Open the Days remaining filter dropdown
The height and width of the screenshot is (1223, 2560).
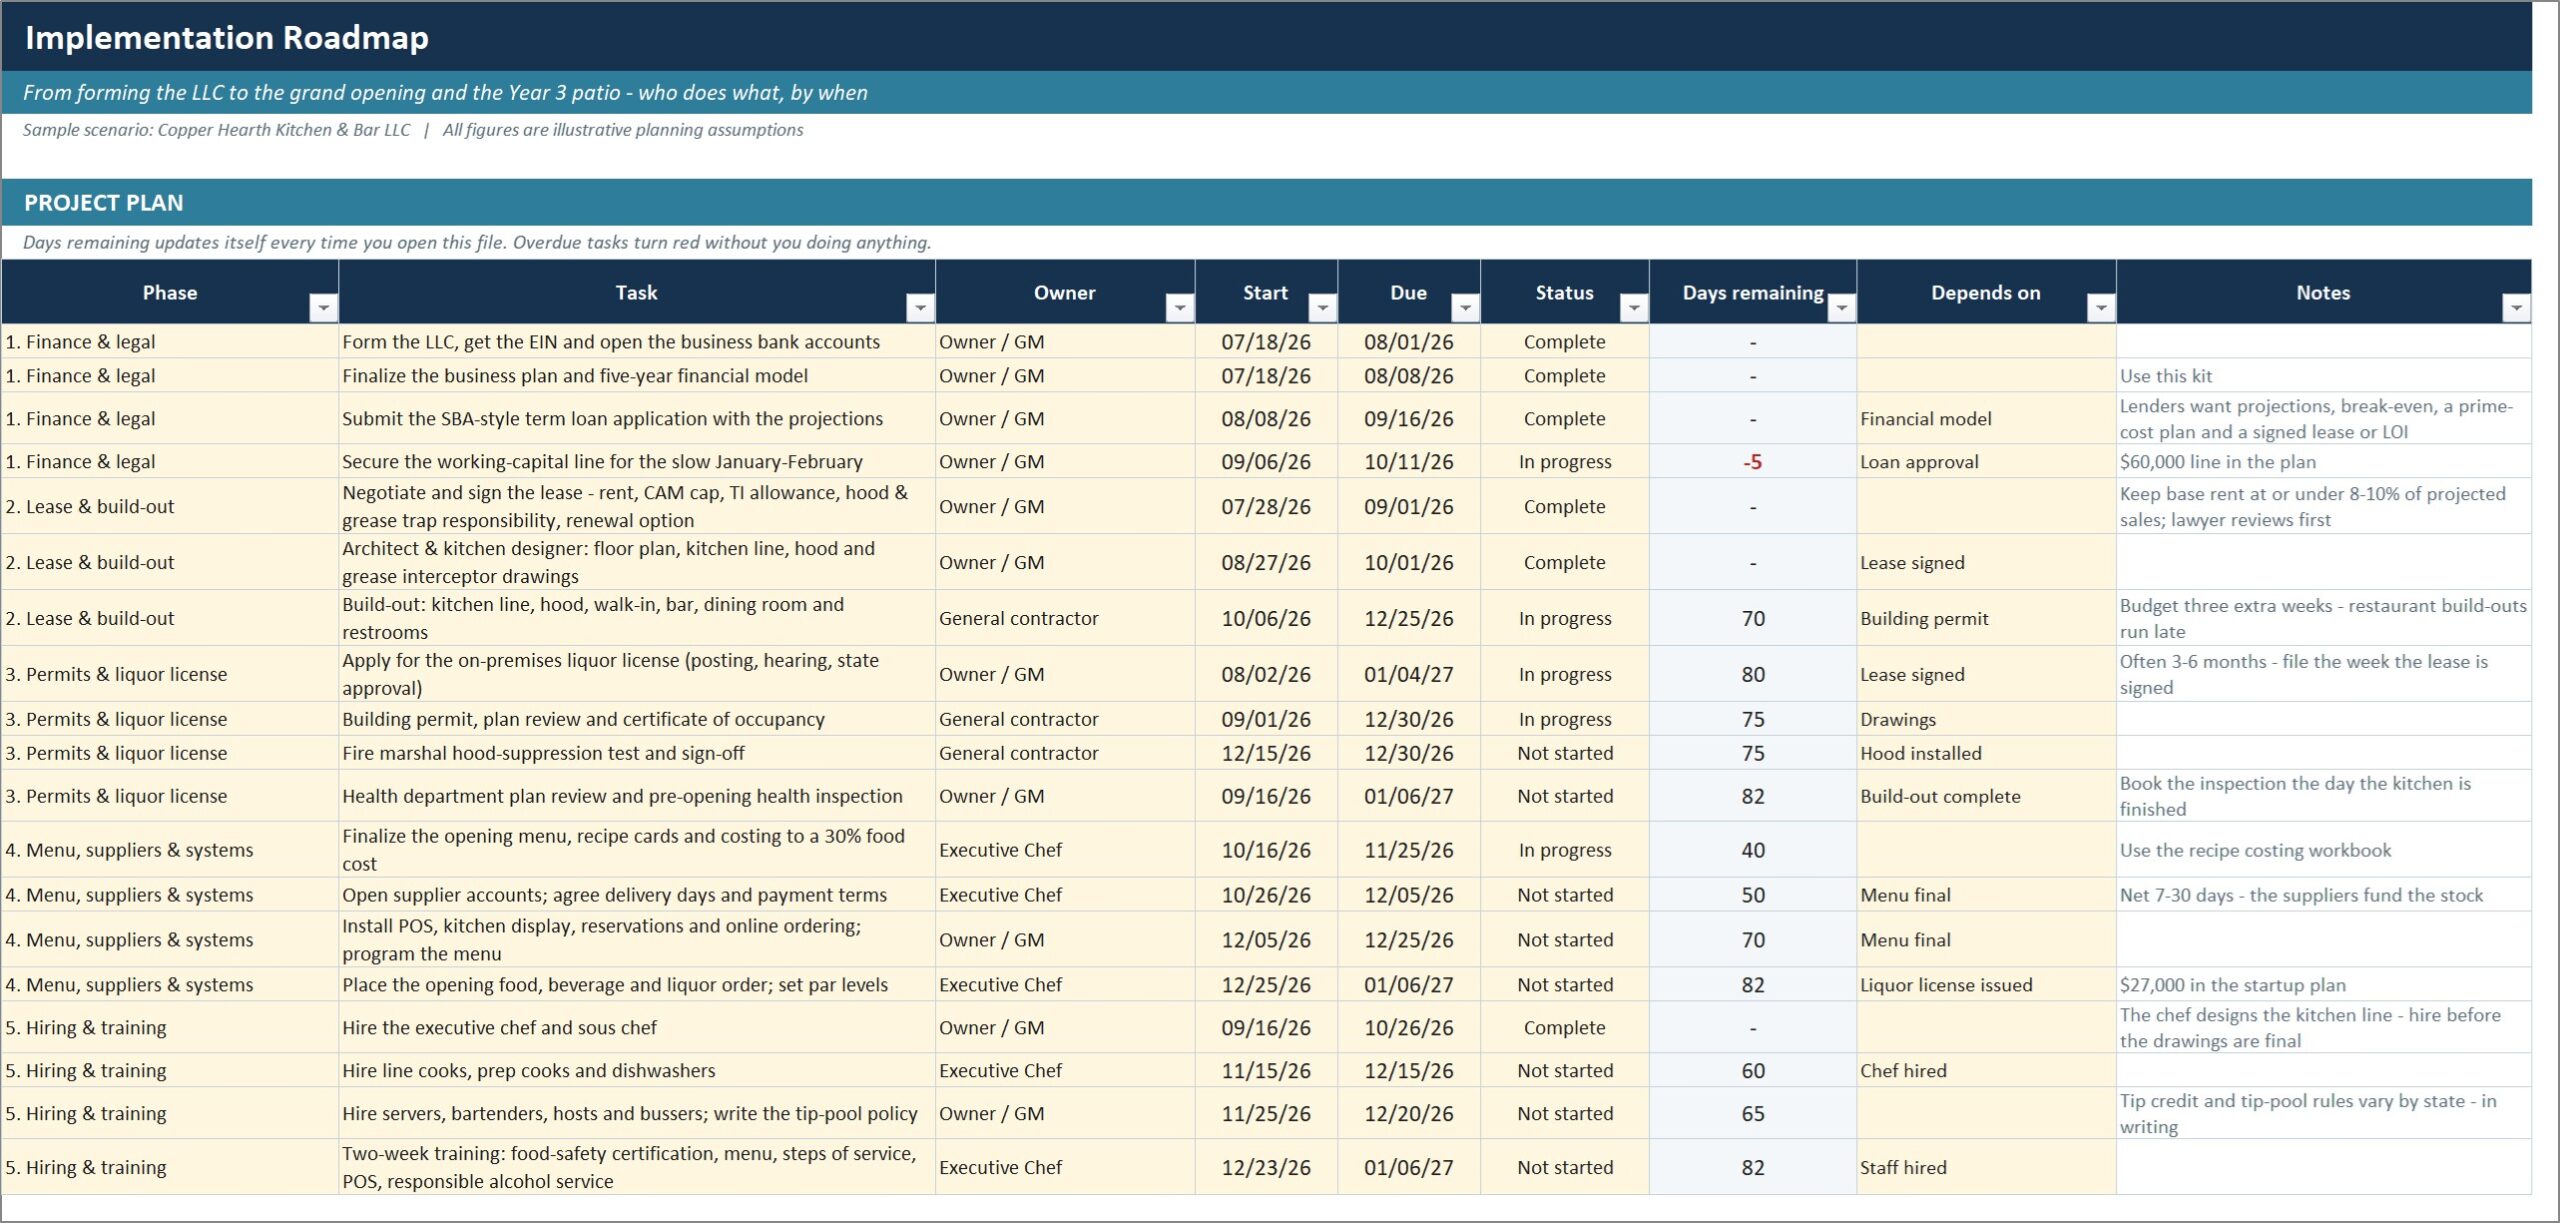tap(1842, 308)
